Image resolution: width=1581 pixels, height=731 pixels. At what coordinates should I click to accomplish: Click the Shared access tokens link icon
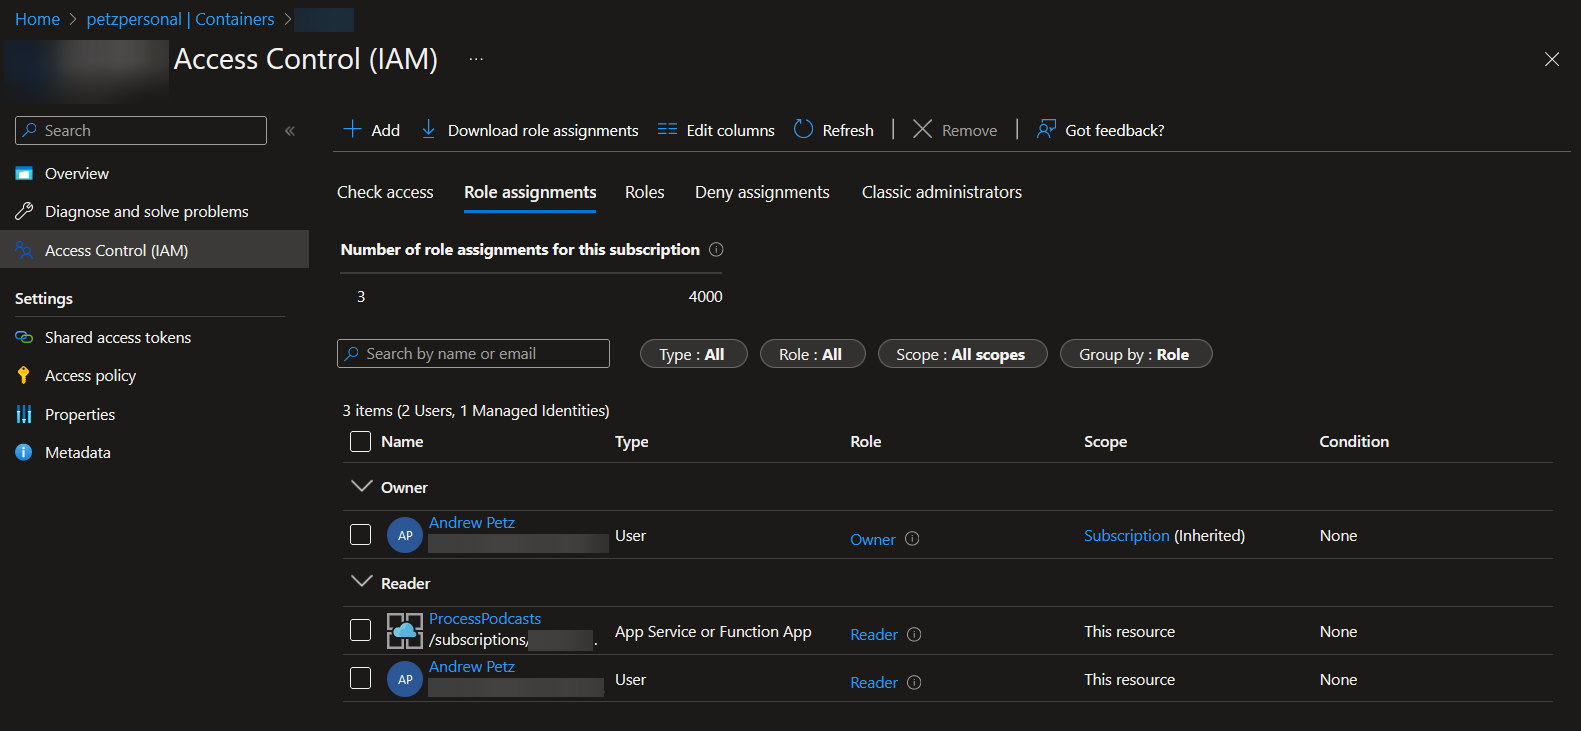coord(24,337)
